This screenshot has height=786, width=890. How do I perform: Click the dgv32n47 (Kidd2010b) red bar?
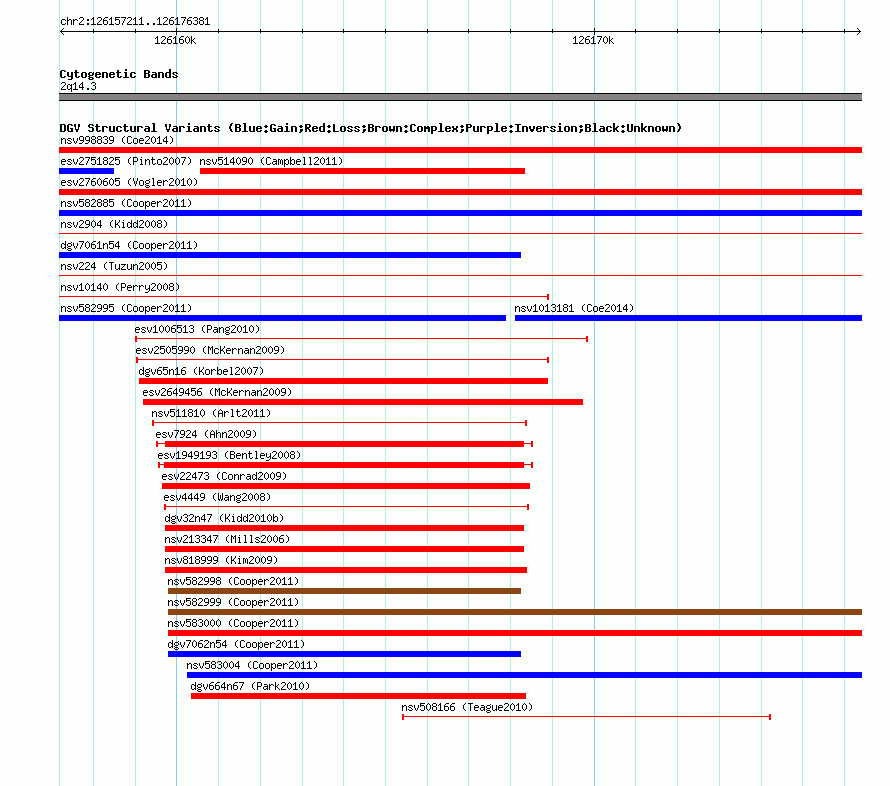(344, 528)
